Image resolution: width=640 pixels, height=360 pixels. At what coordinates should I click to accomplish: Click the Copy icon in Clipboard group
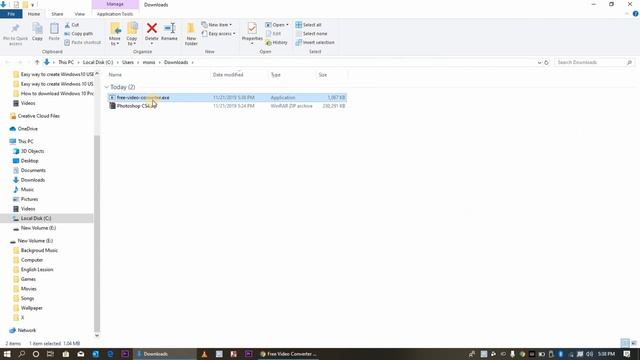coord(37,32)
